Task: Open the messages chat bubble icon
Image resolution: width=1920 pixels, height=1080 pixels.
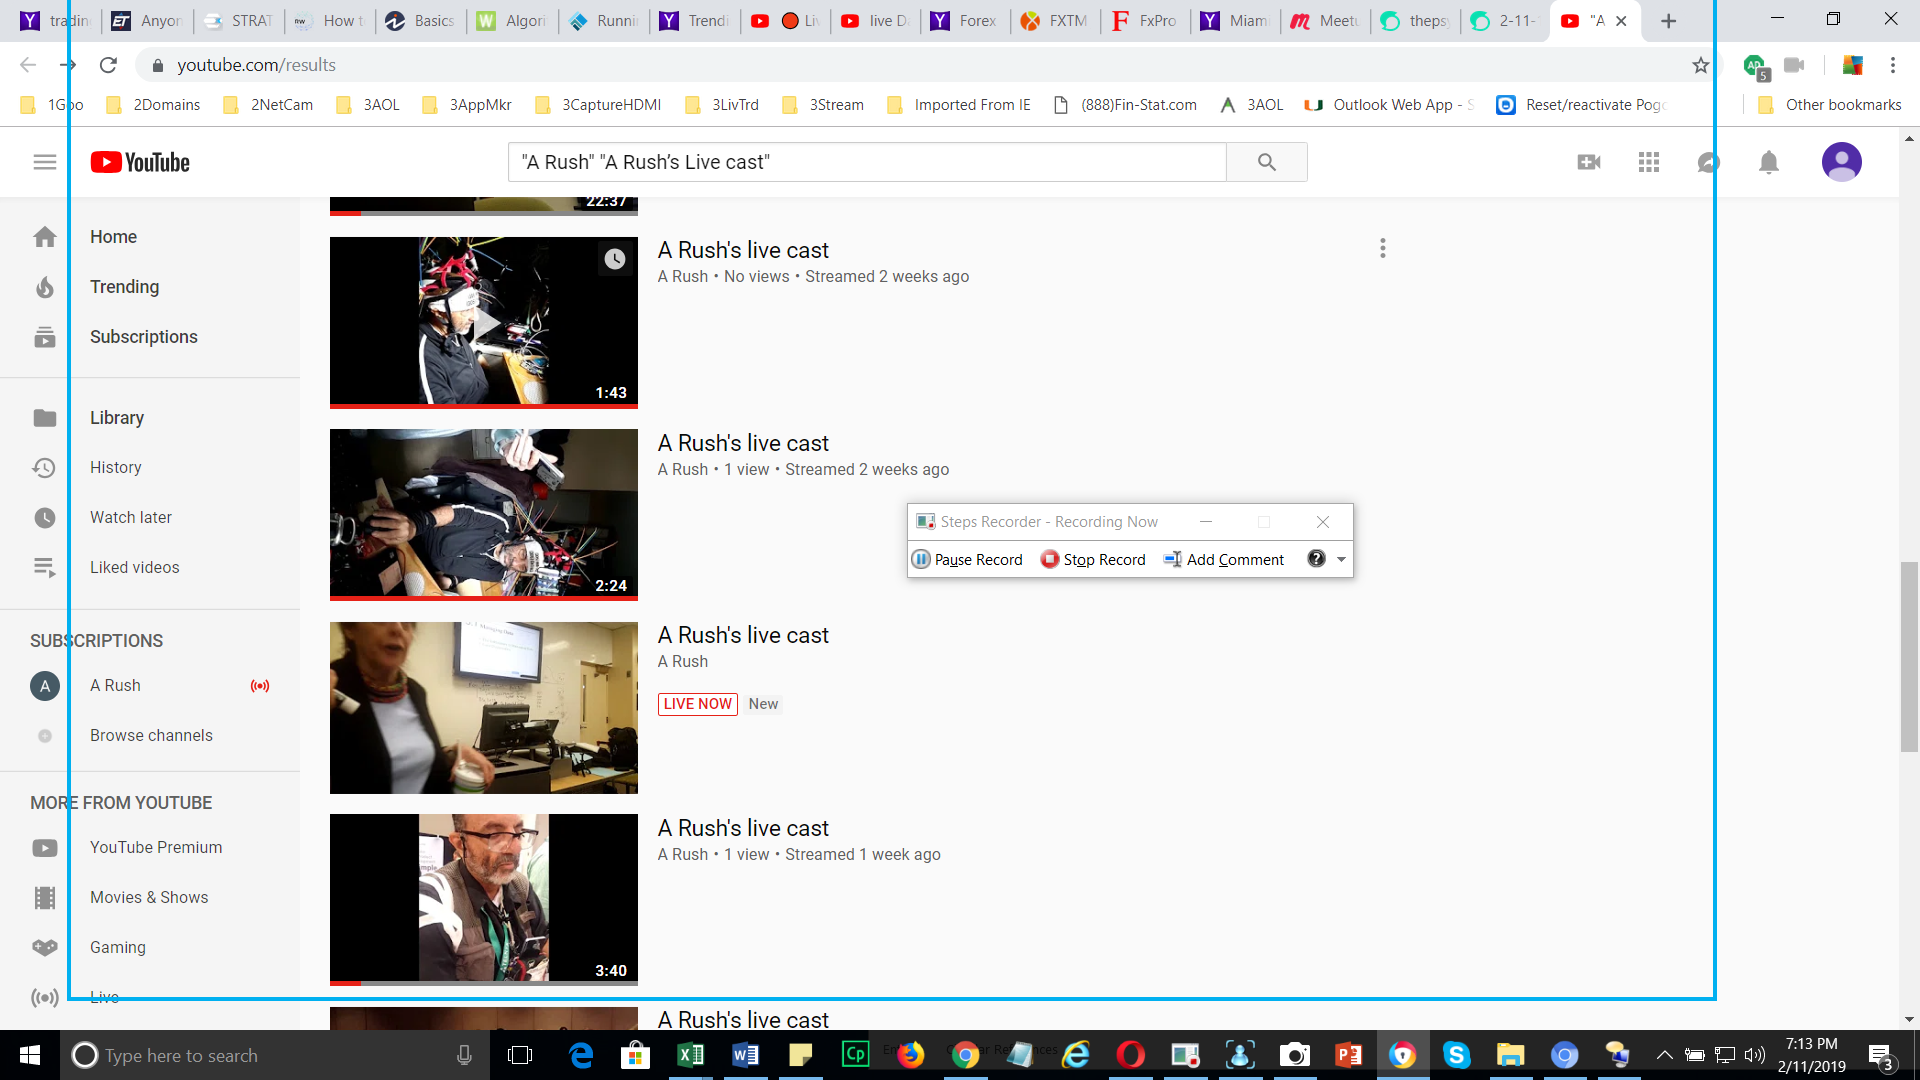Action: [1709, 162]
